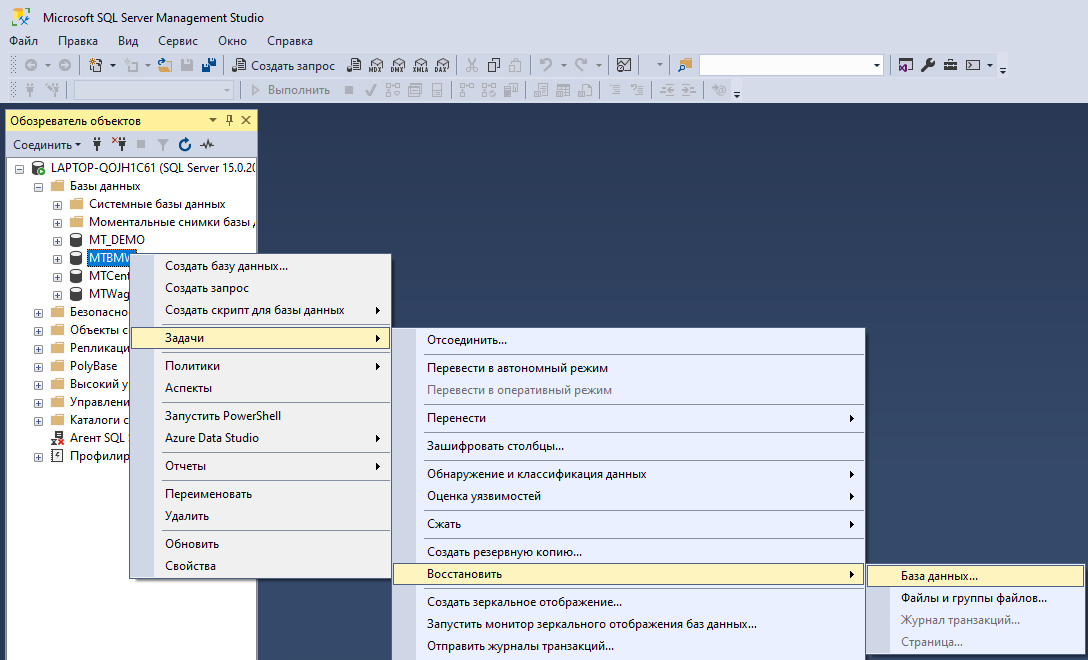The height and width of the screenshot is (660, 1088).
Task: Select Файлы и группы файлов... option
Action: coord(973,598)
